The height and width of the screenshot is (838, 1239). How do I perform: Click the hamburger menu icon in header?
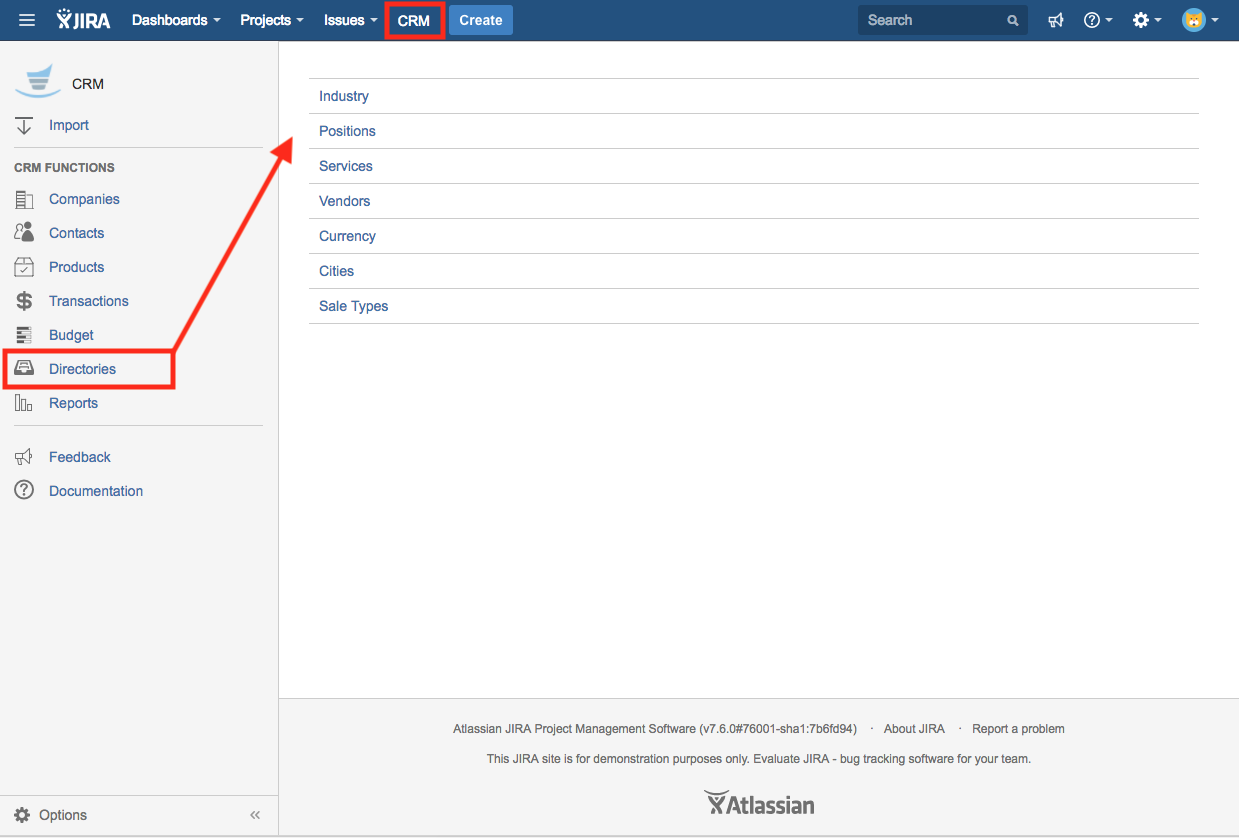click(27, 20)
